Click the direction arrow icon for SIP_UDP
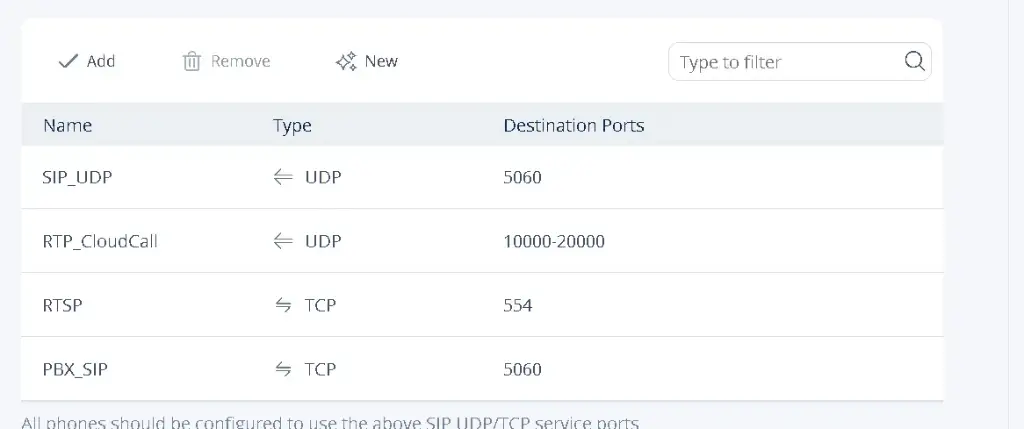 pyautogui.click(x=283, y=177)
